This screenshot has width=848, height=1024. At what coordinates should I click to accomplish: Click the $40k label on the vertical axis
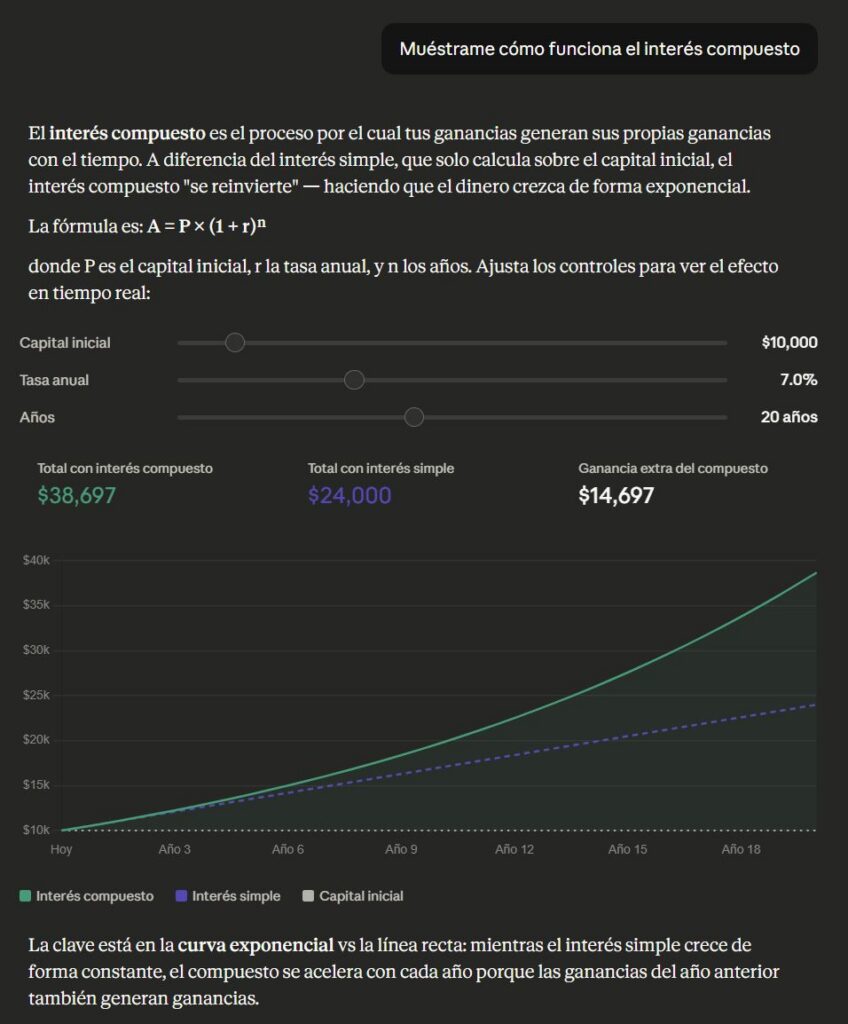click(x=36, y=560)
